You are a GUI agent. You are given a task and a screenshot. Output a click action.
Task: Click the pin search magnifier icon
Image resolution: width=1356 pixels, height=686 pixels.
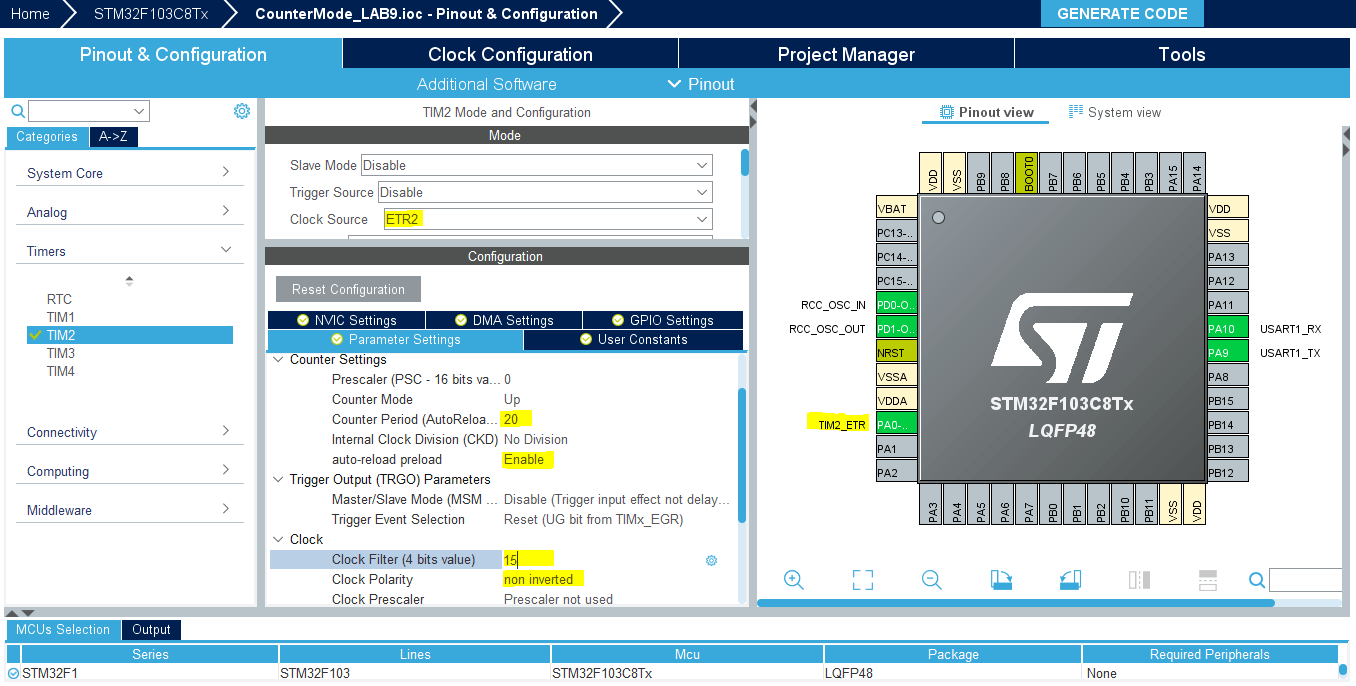point(1257,580)
